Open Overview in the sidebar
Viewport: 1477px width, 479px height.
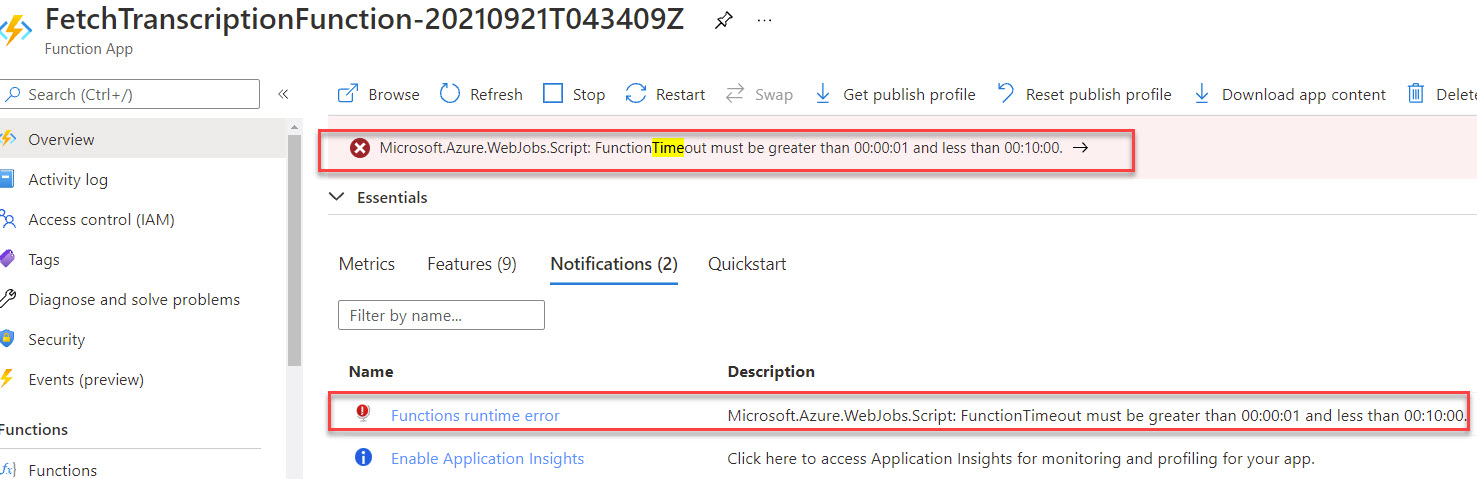point(143,139)
